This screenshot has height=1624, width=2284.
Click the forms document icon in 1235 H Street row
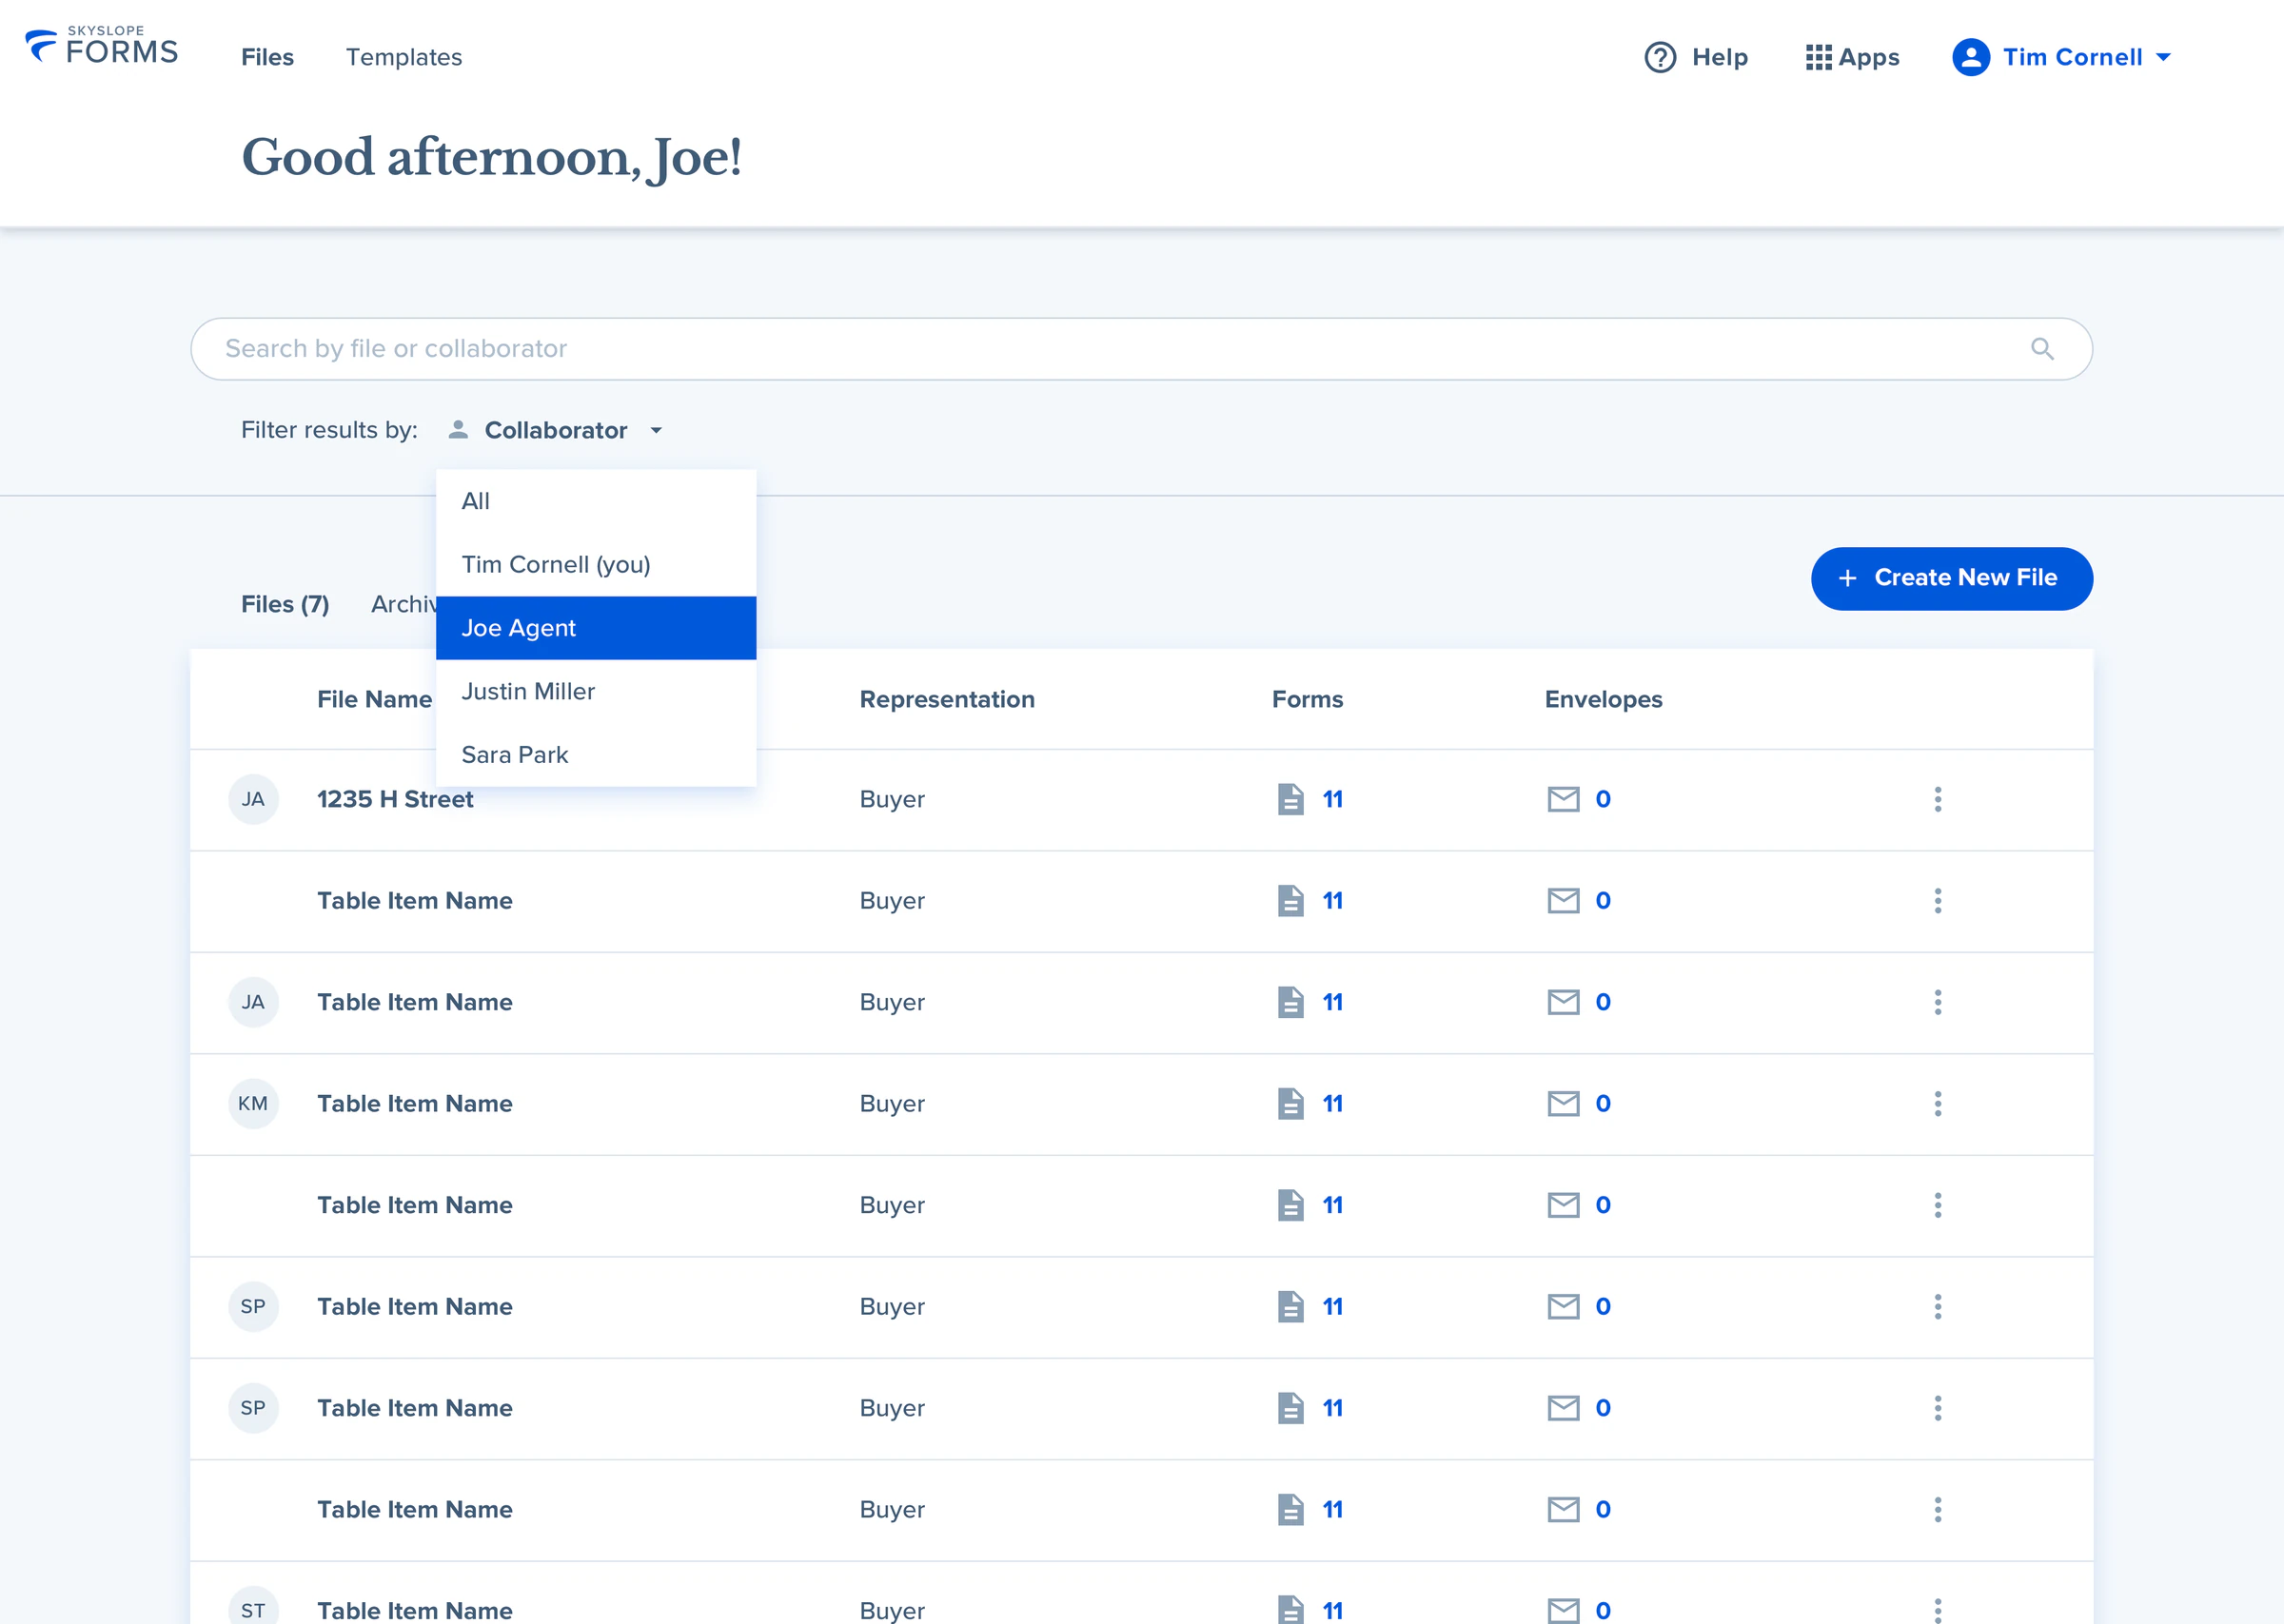(x=1290, y=799)
